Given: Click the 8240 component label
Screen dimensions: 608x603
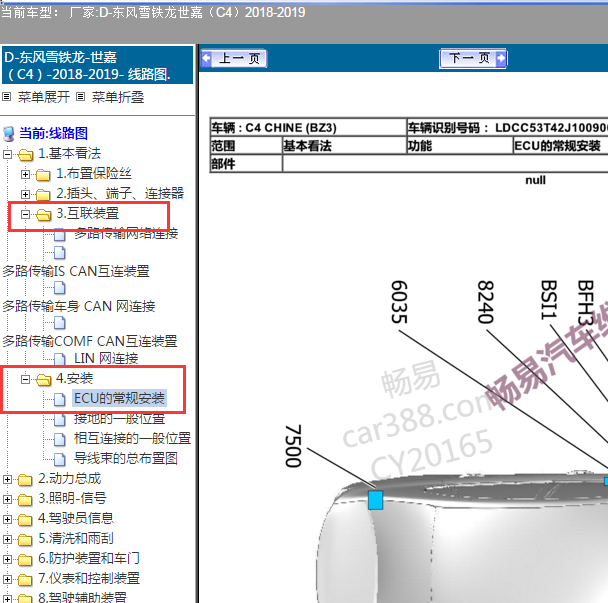Looking at the screenshot, I should (486, 302).
